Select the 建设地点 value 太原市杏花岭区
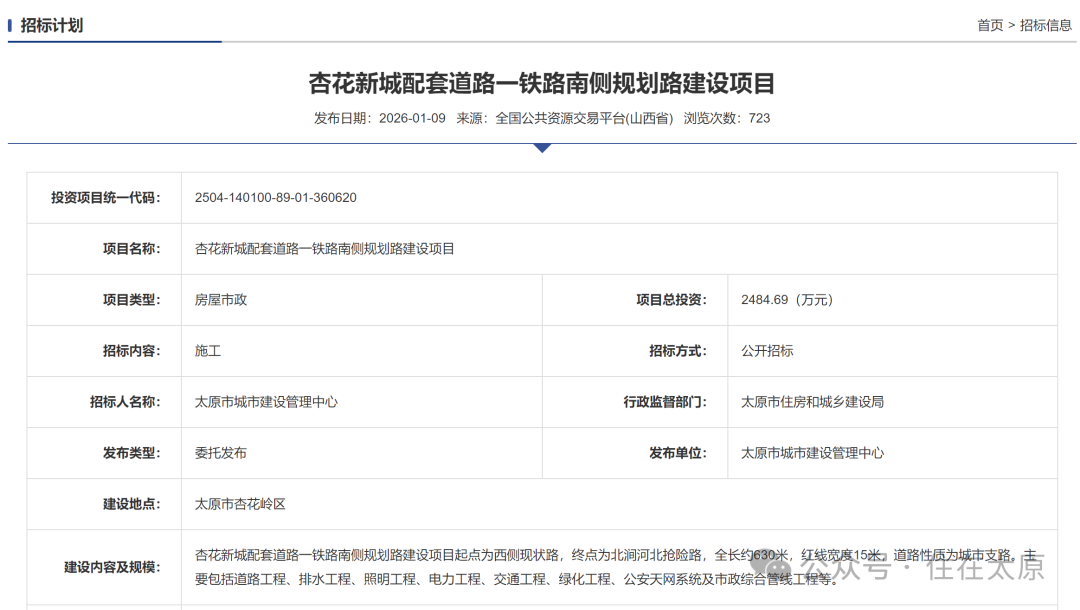The width and height of the screenshot is (1080, 610). pos(238,503)
